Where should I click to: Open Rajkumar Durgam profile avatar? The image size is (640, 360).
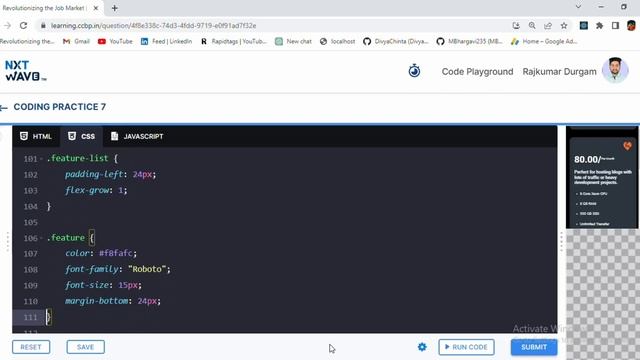615,70
